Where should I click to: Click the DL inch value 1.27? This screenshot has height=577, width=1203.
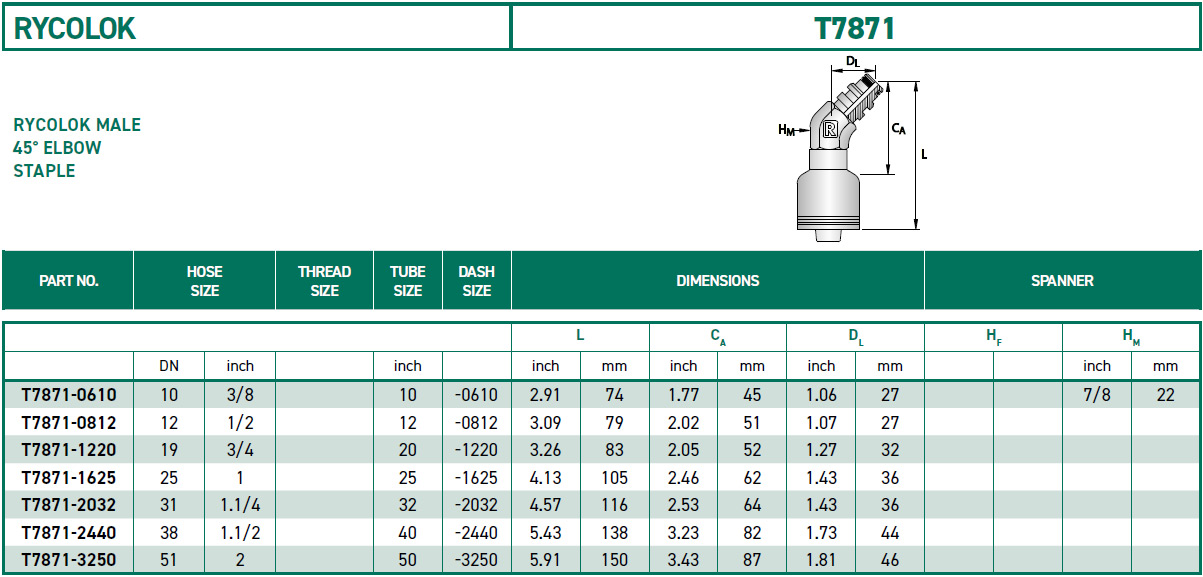coord(821,450)
